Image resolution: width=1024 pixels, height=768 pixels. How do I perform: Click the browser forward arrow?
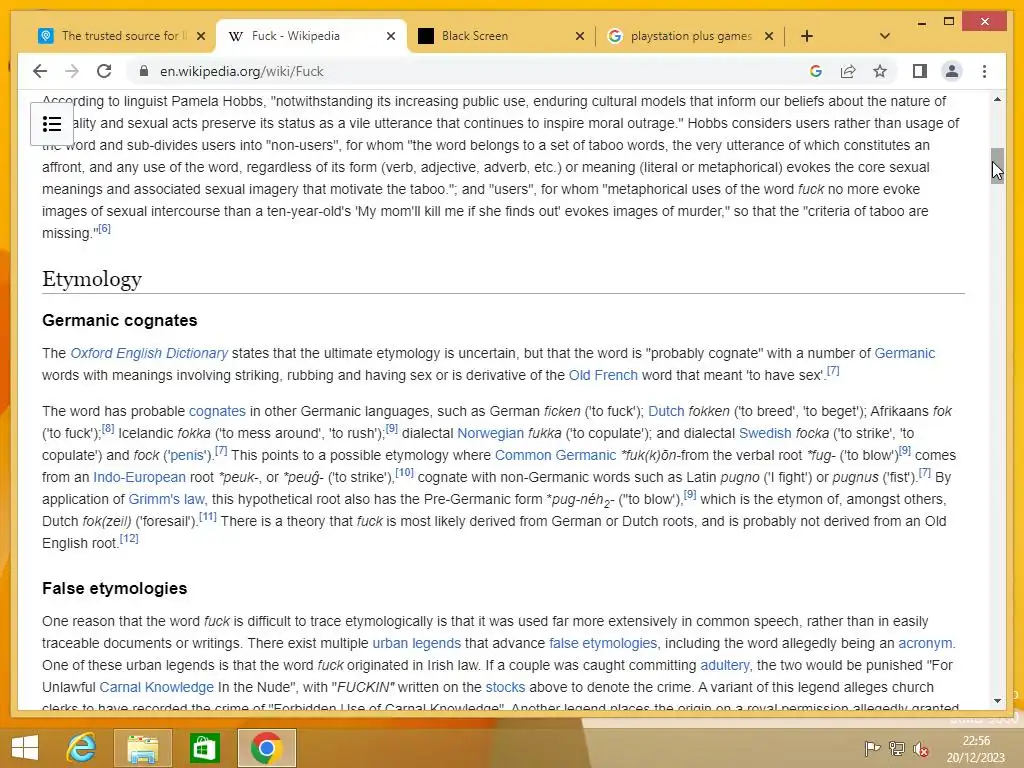(72, 71)
